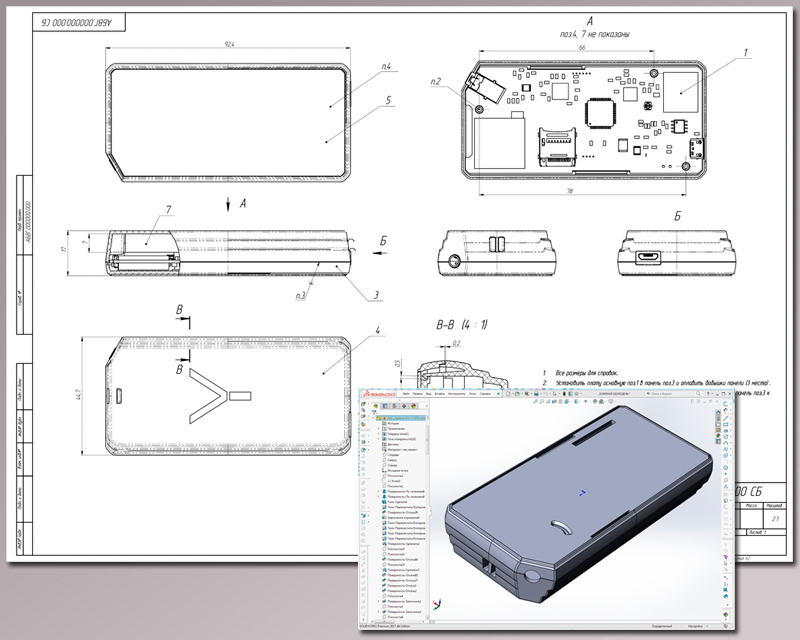Click the Options gear icon
800x640 pixels.
pos(577,393)
